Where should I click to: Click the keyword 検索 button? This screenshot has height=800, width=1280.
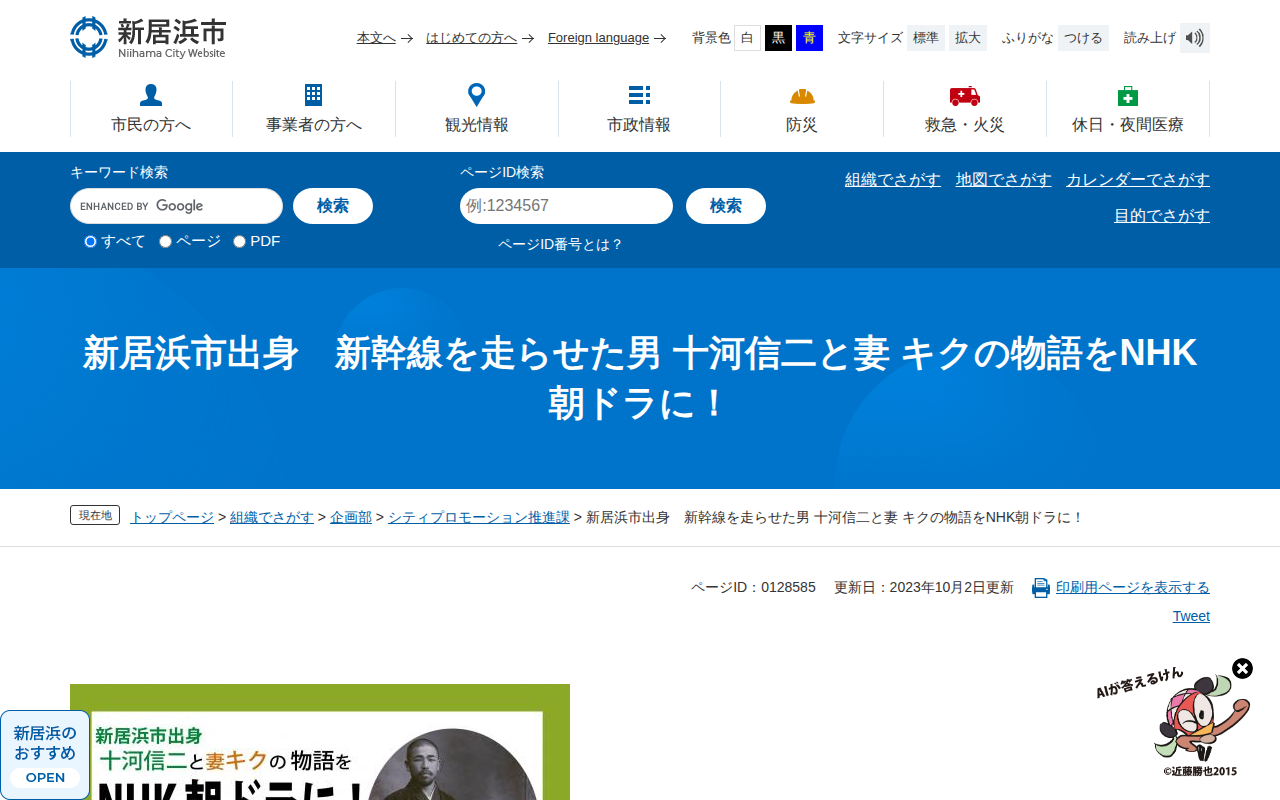pyautogui.click(x=333, y=206)
